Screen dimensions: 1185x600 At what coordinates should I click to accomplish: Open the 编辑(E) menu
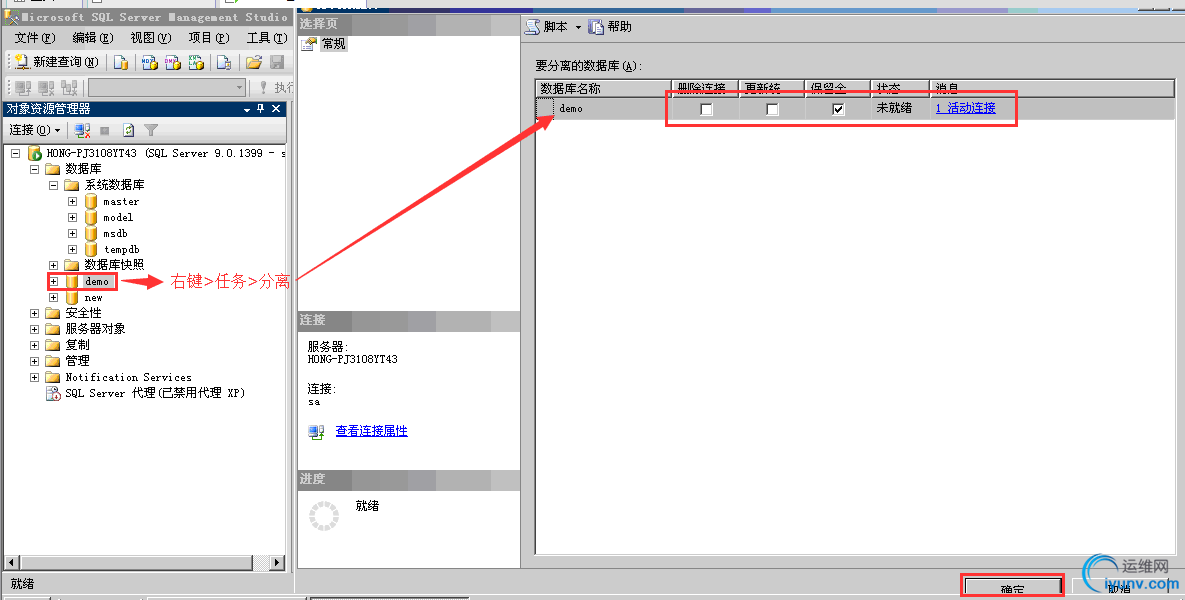pos(92,38)
